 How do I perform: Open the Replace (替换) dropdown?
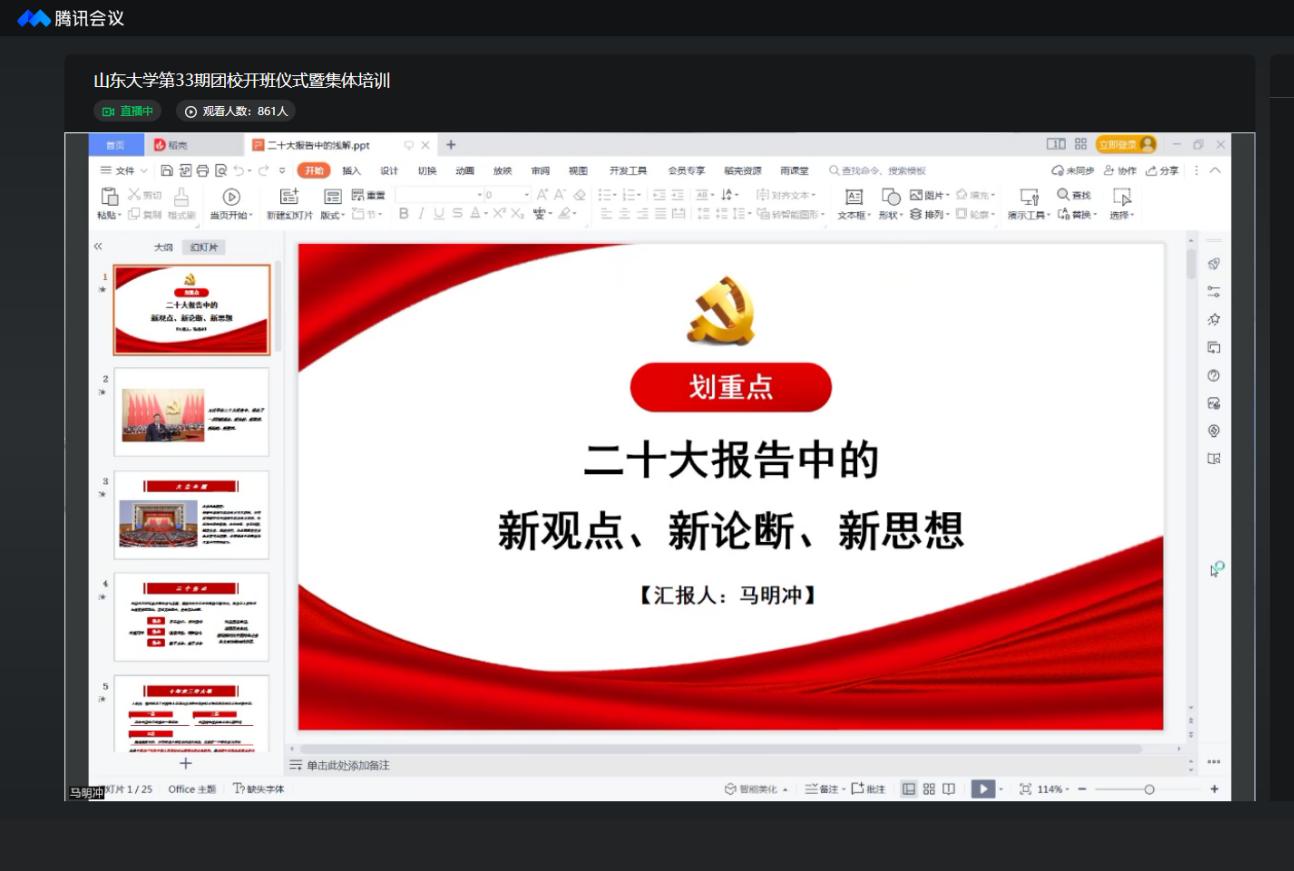(x=1077, y=214)
